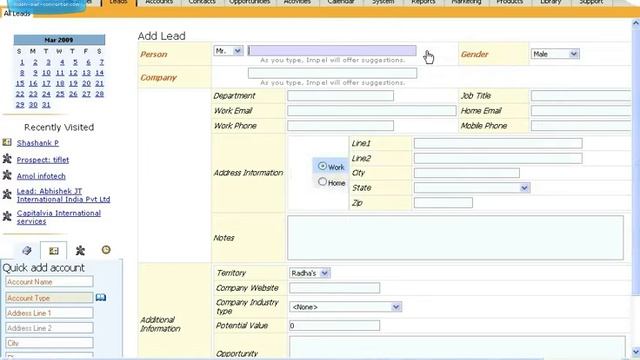Click the address Line2 input field
640x360 pixels.
tap(498, 158)
